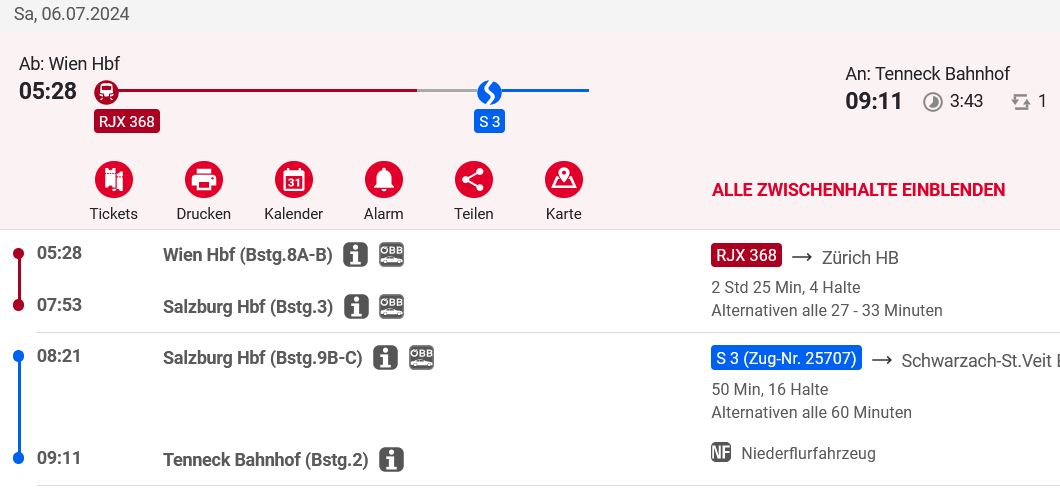Open the Tenneck Bahnhof (Bstg.2) station link
Viewport: 1060px width, 502px height.
266,460
